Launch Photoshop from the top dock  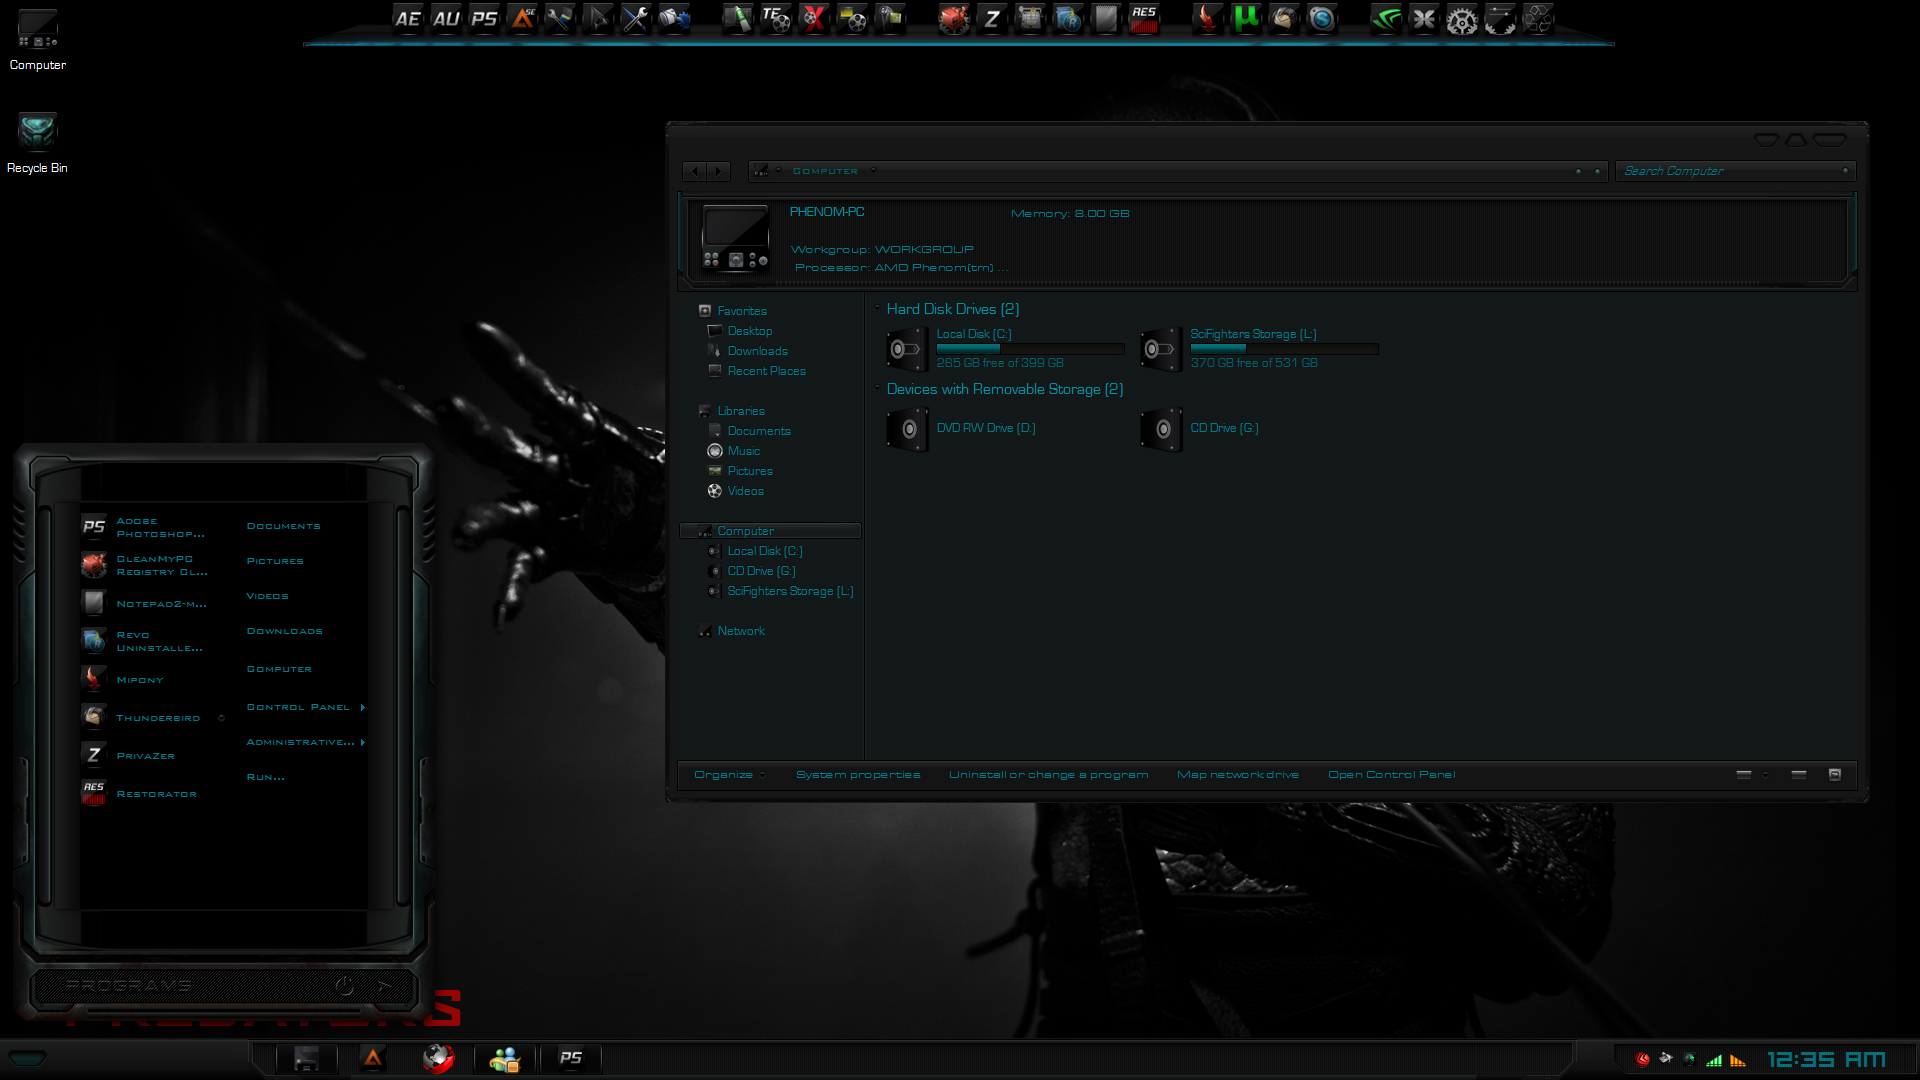tap(485, 17)
